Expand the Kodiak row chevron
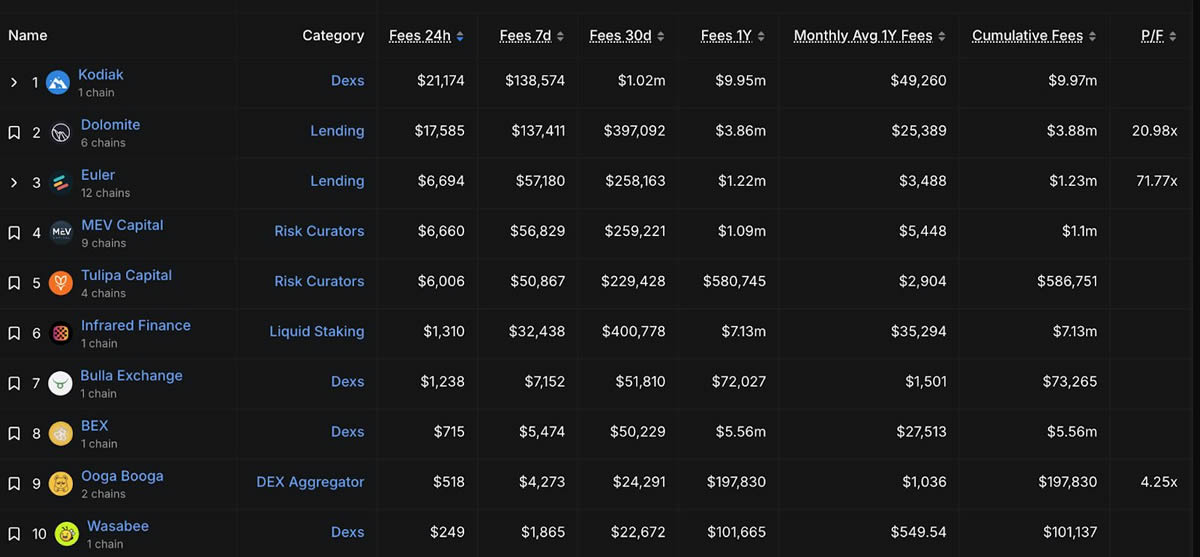Screen dimensions: 1200x557 pos(14,82)
